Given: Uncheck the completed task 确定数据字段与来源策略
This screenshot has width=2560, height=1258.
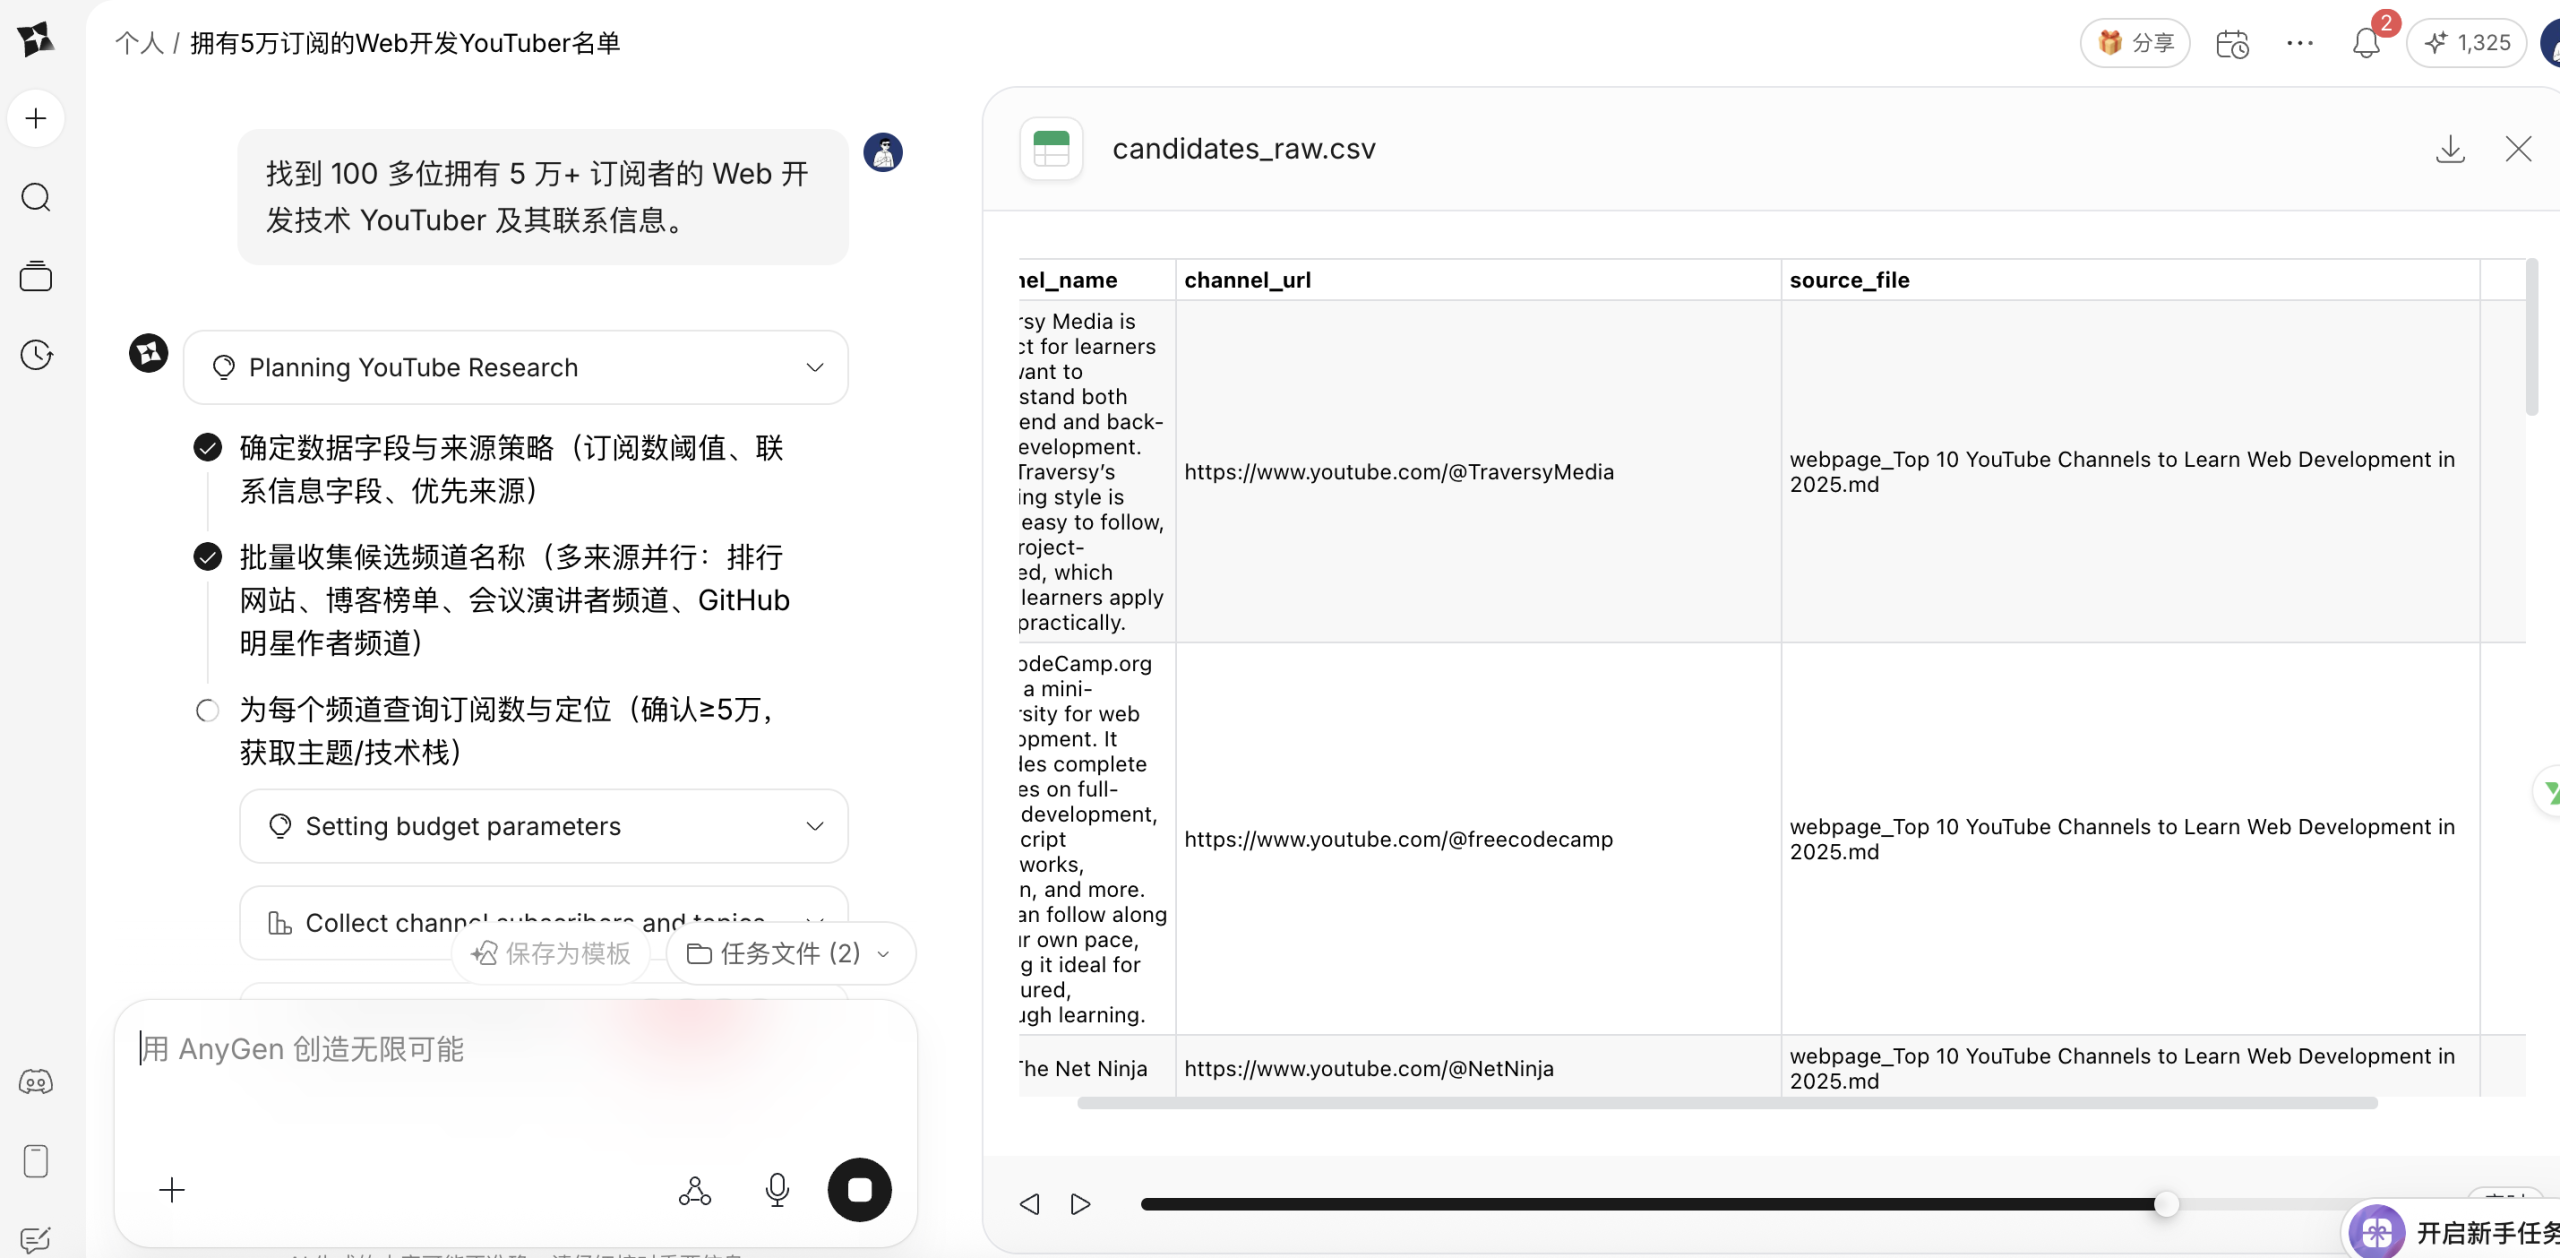Looking at the screenshot, I should click(x=207, y=447).
